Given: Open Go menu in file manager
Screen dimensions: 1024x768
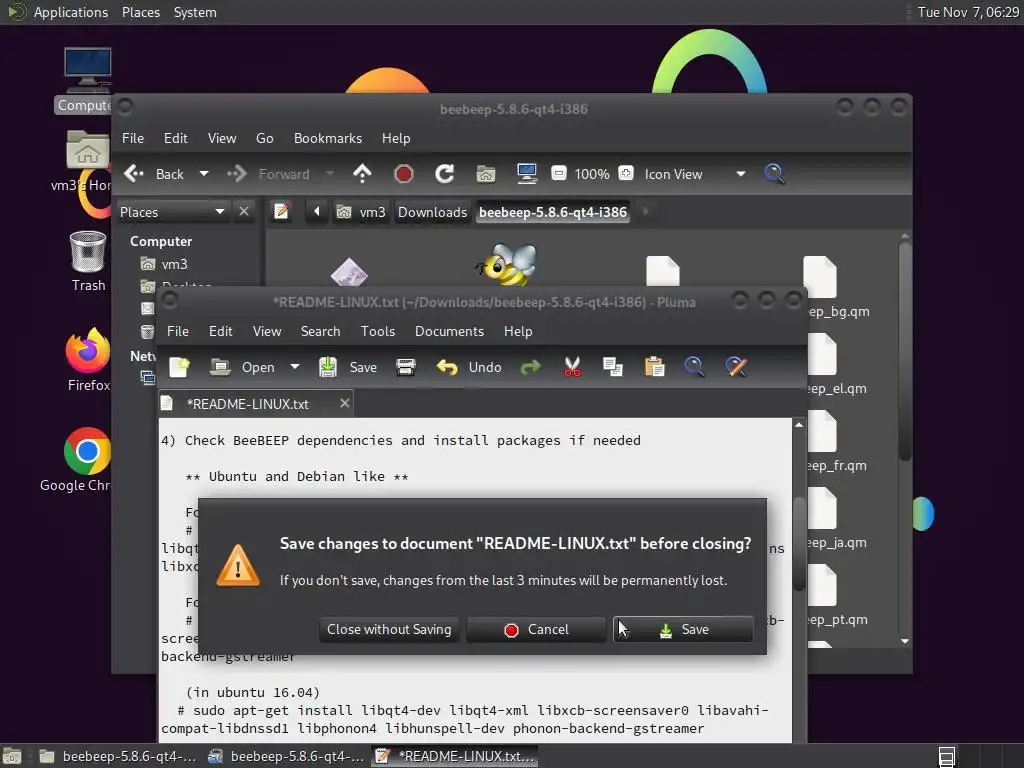Looking at the screenshot, I should tap(264, 138).
